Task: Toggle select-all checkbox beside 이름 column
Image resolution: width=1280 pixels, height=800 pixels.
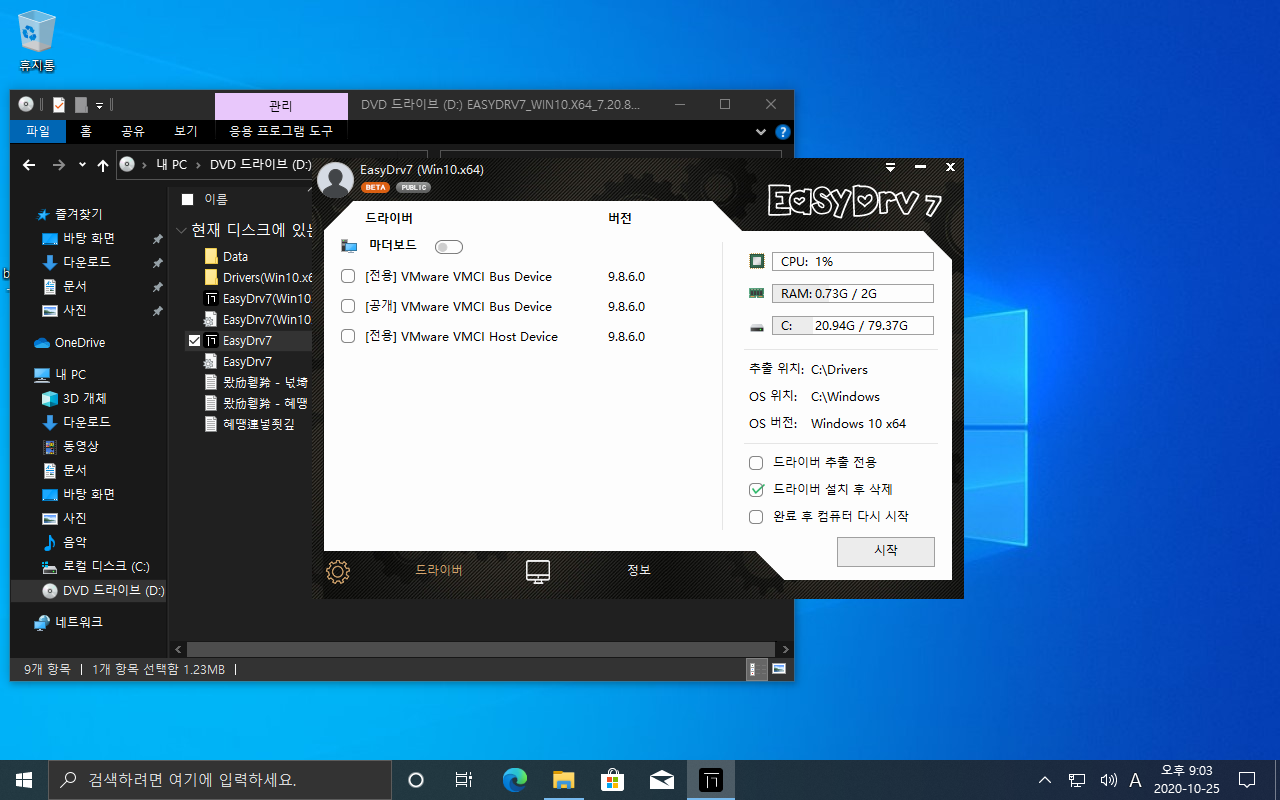Action: [187, 200]
